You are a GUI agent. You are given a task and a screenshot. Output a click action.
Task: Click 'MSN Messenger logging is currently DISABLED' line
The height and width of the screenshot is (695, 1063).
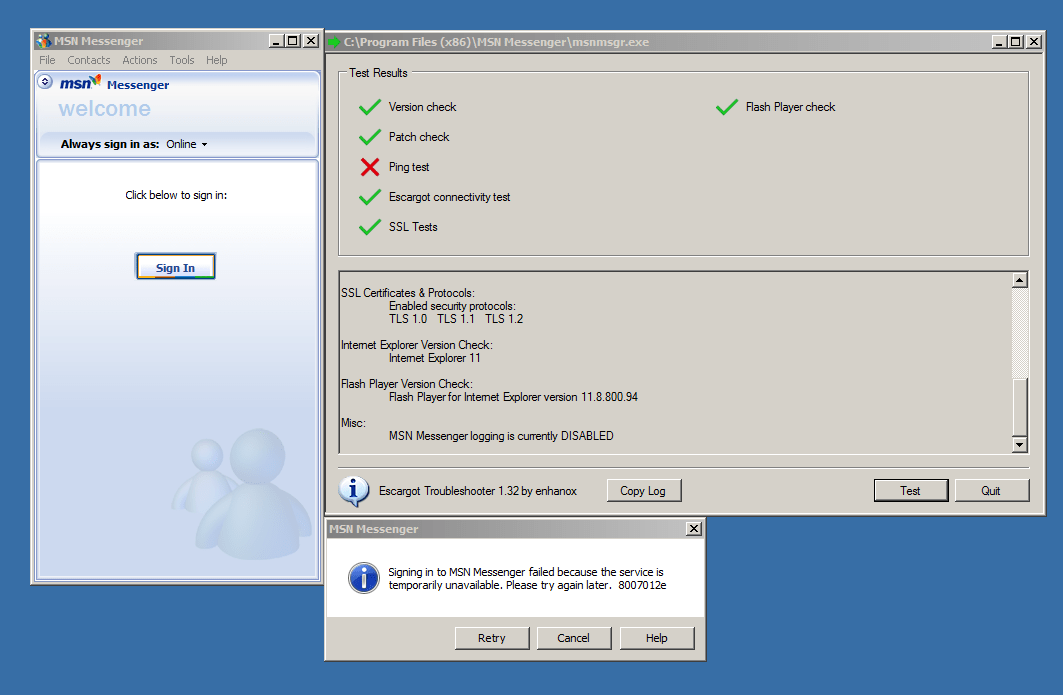point(501,436)
